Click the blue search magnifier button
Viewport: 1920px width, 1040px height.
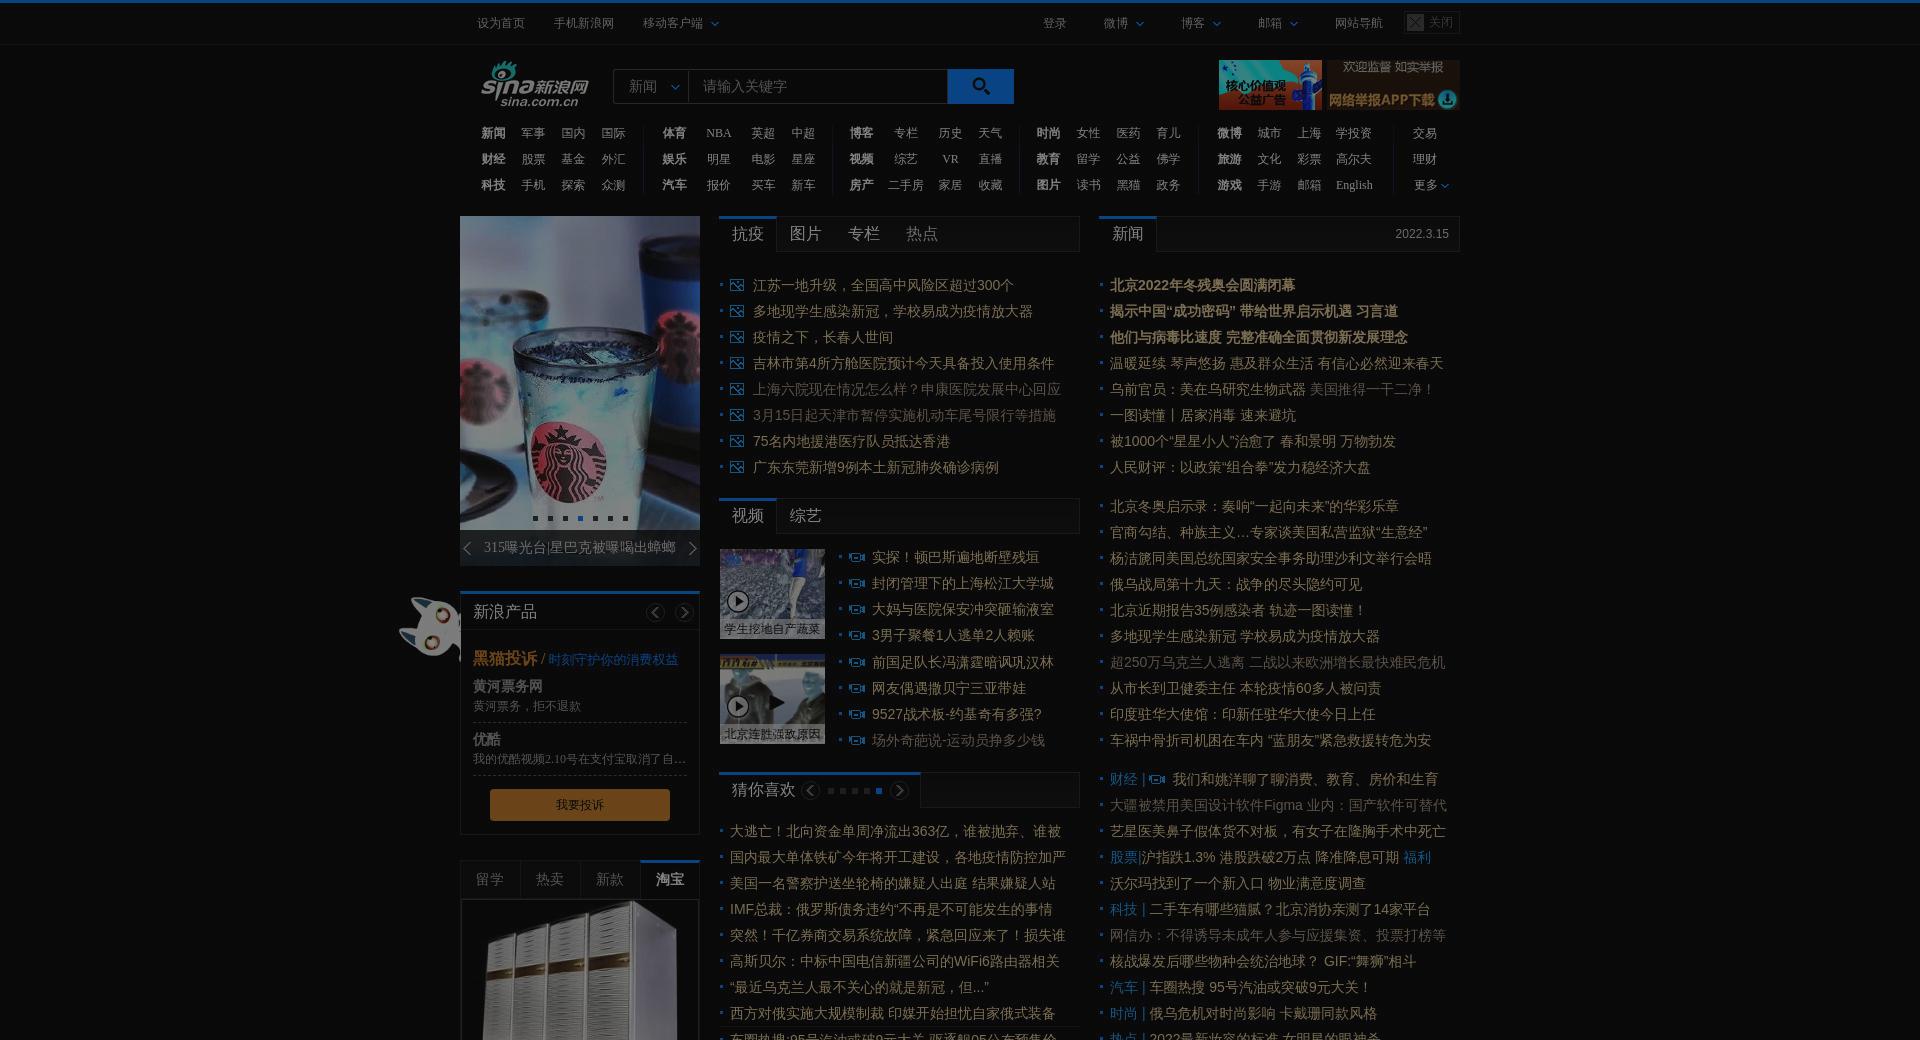pyautogui.click(x=980, y=87)
